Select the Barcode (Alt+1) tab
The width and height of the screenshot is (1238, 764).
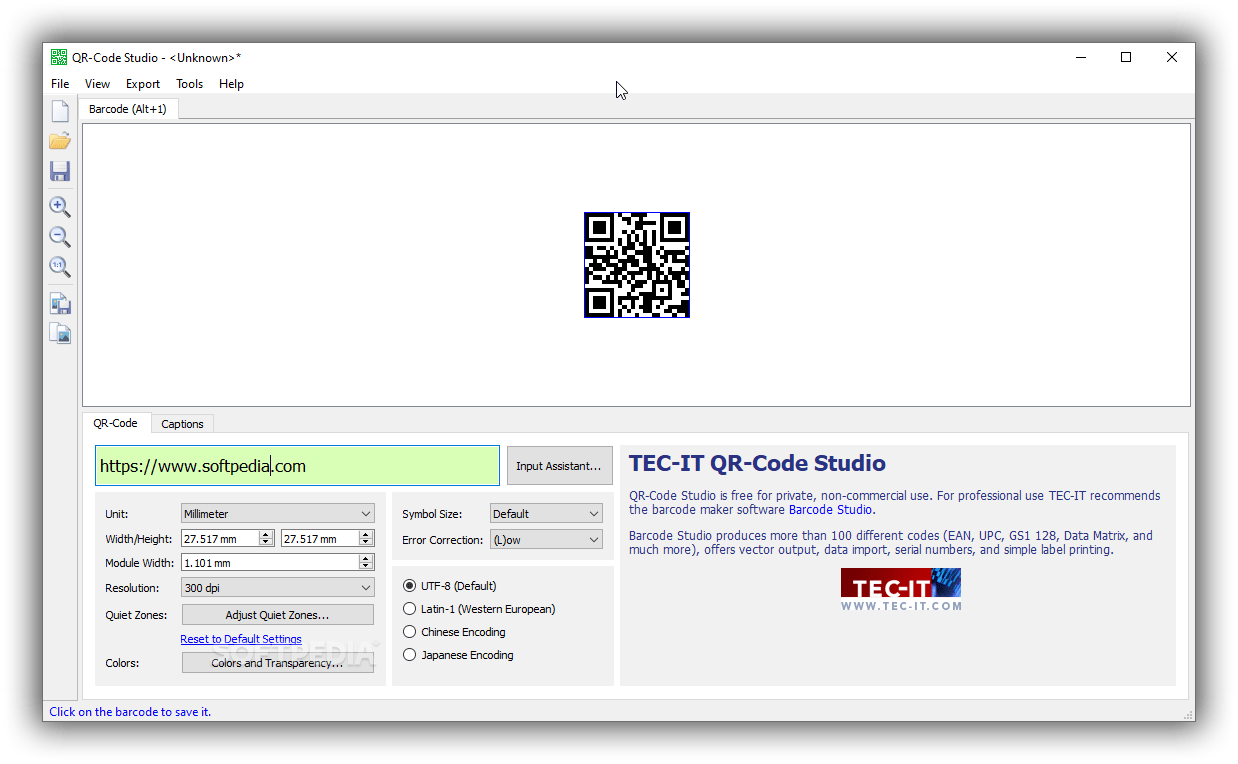(x=128, y=109)
